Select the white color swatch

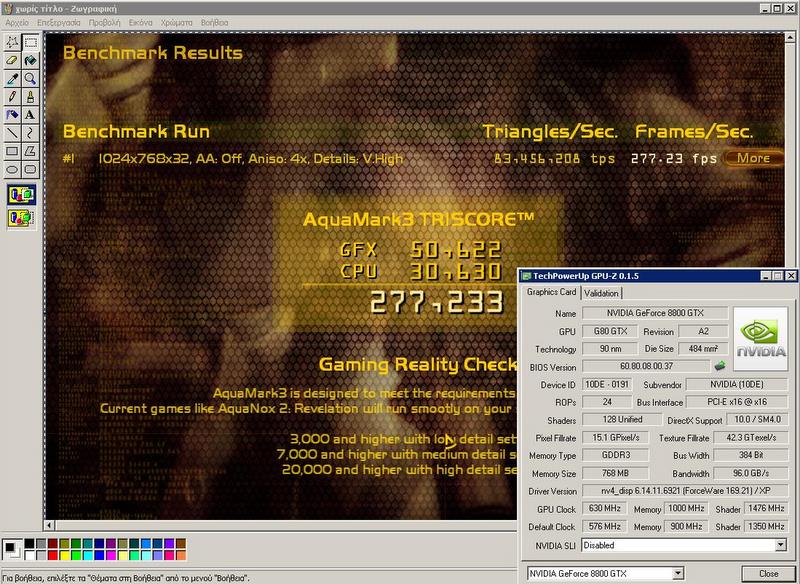[29, 555]
